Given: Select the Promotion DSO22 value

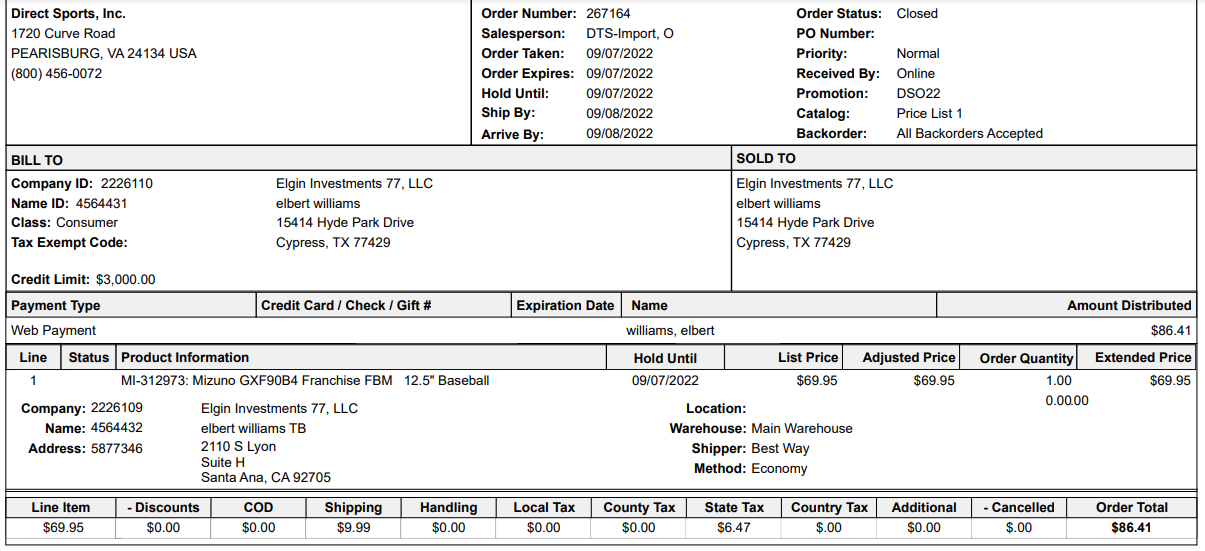Looking at the screenshot, I should [x=918, y=94].
